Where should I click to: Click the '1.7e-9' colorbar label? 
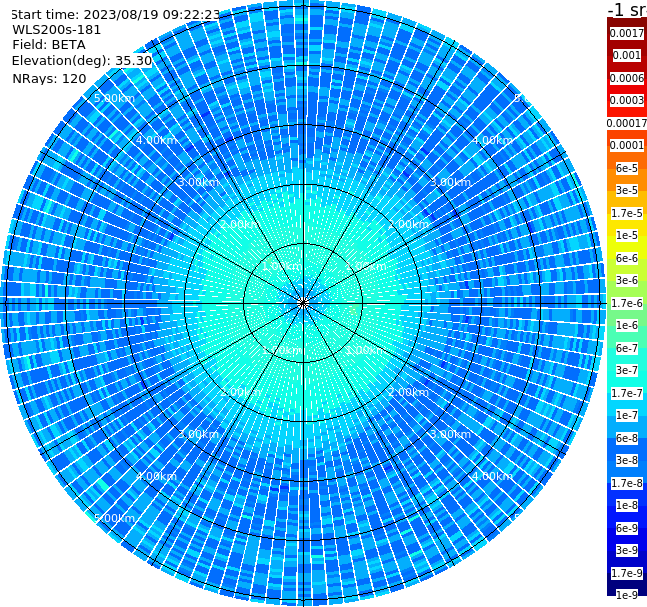(x=627, y=573)
